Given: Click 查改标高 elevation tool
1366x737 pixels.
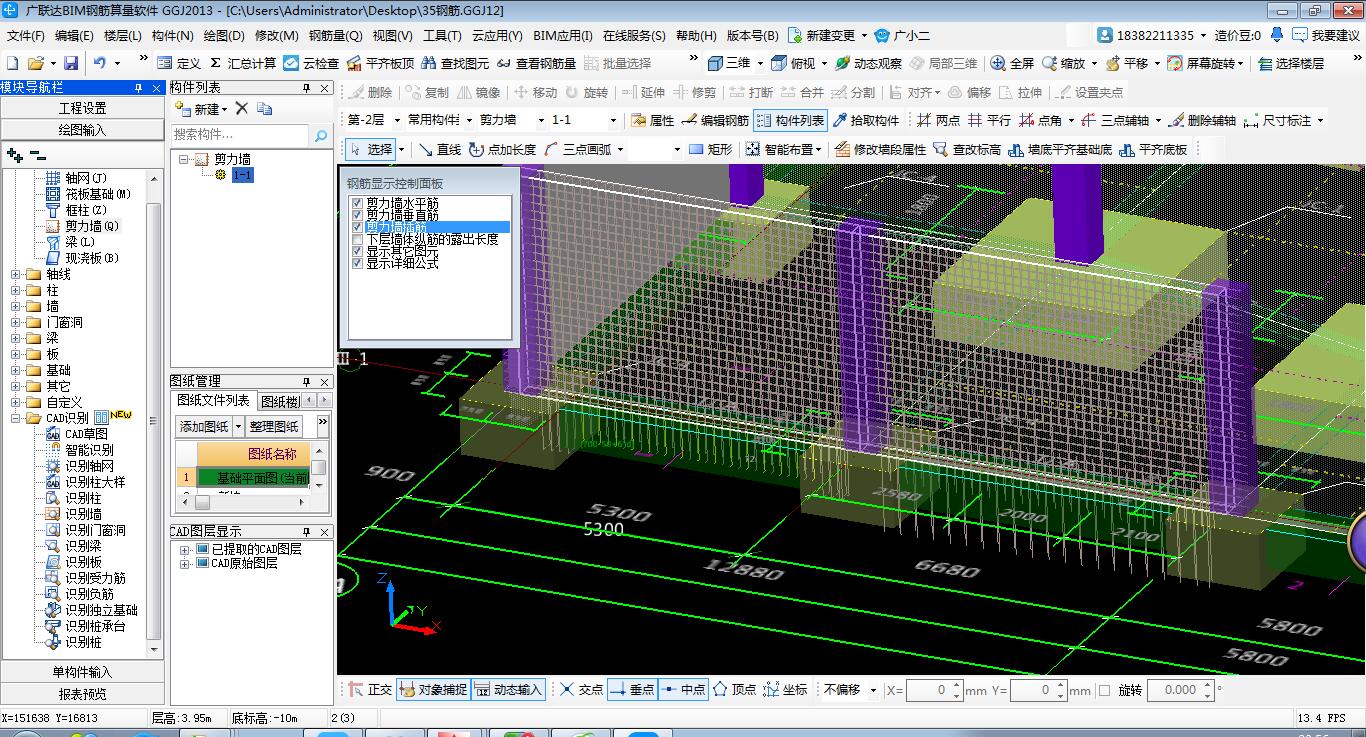Looking at the screenshot, I should 967,149.
